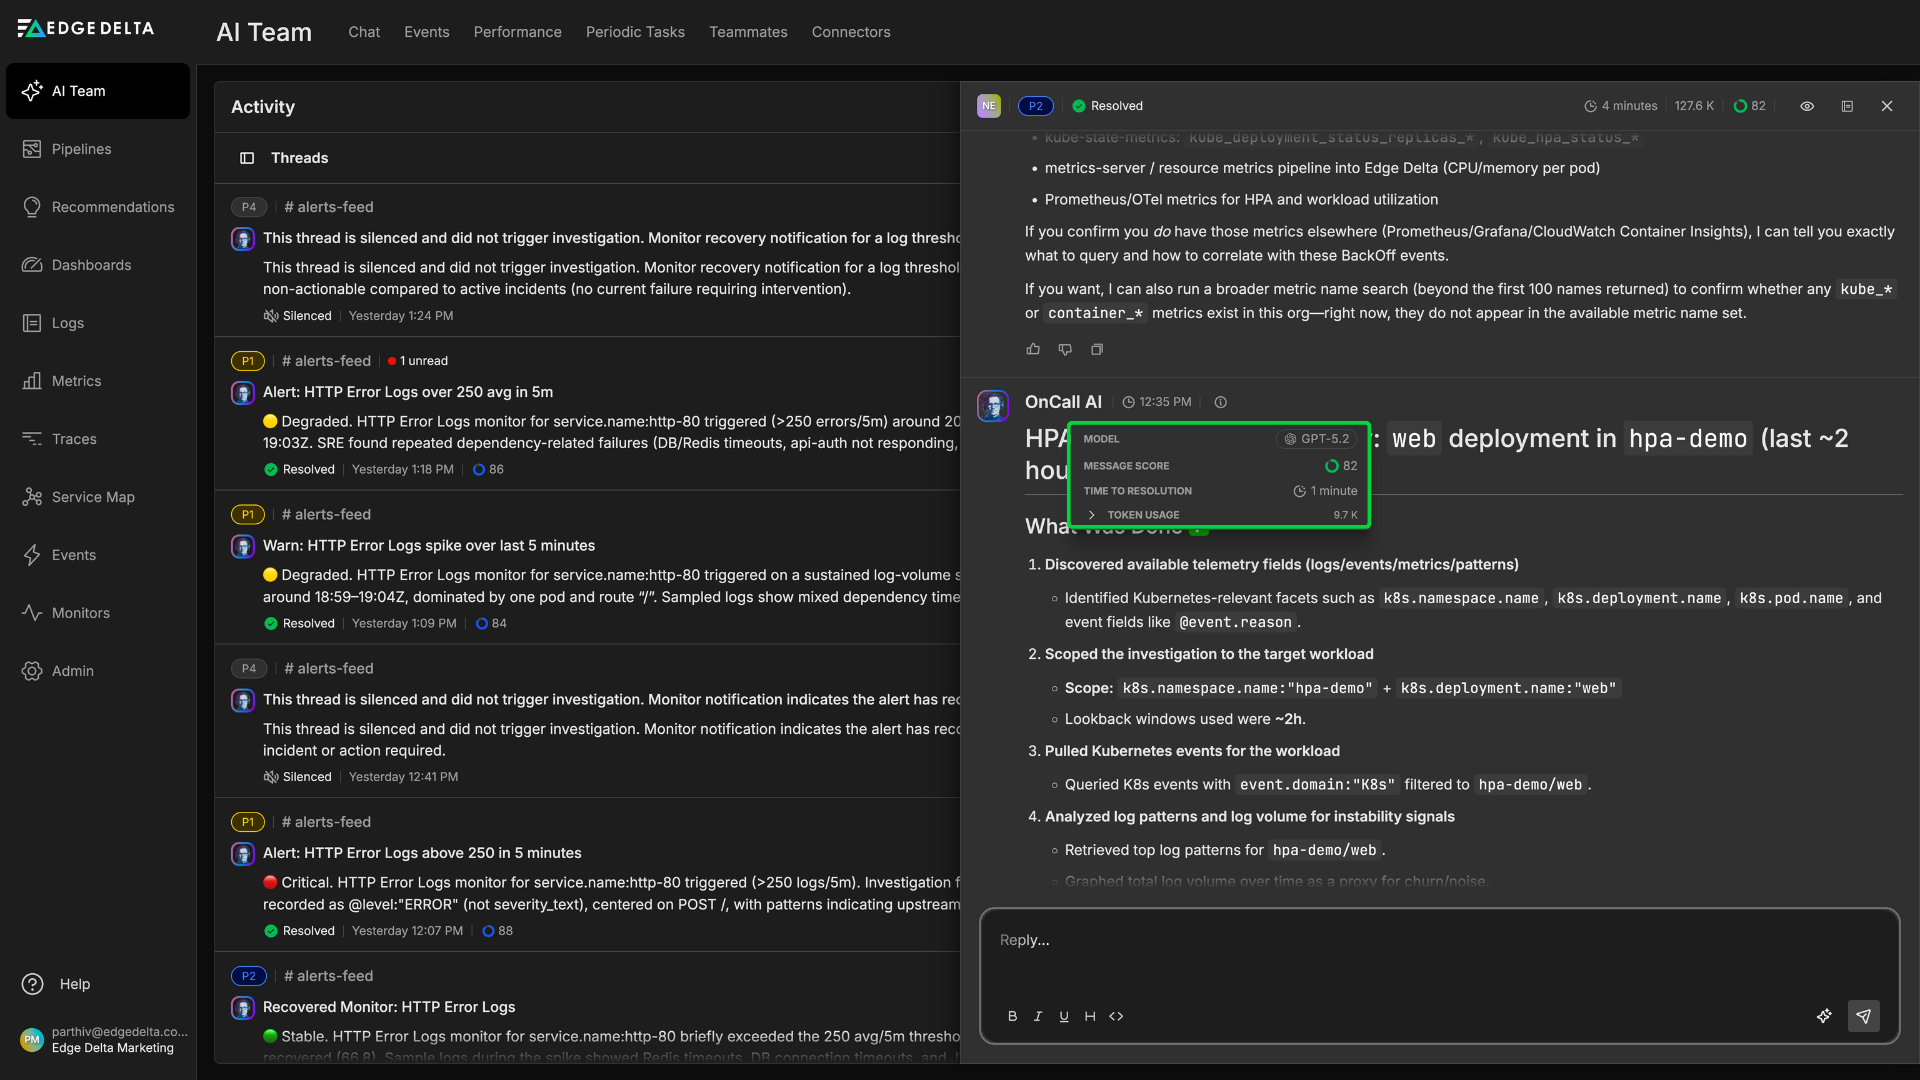1920x1080 pixels.
Task: Select the Pipelines icon in the sidebar
Action: pos(33,148)
